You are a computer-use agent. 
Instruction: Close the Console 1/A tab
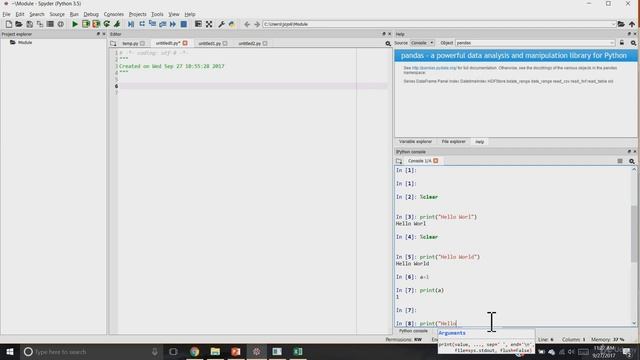[436, 161]
